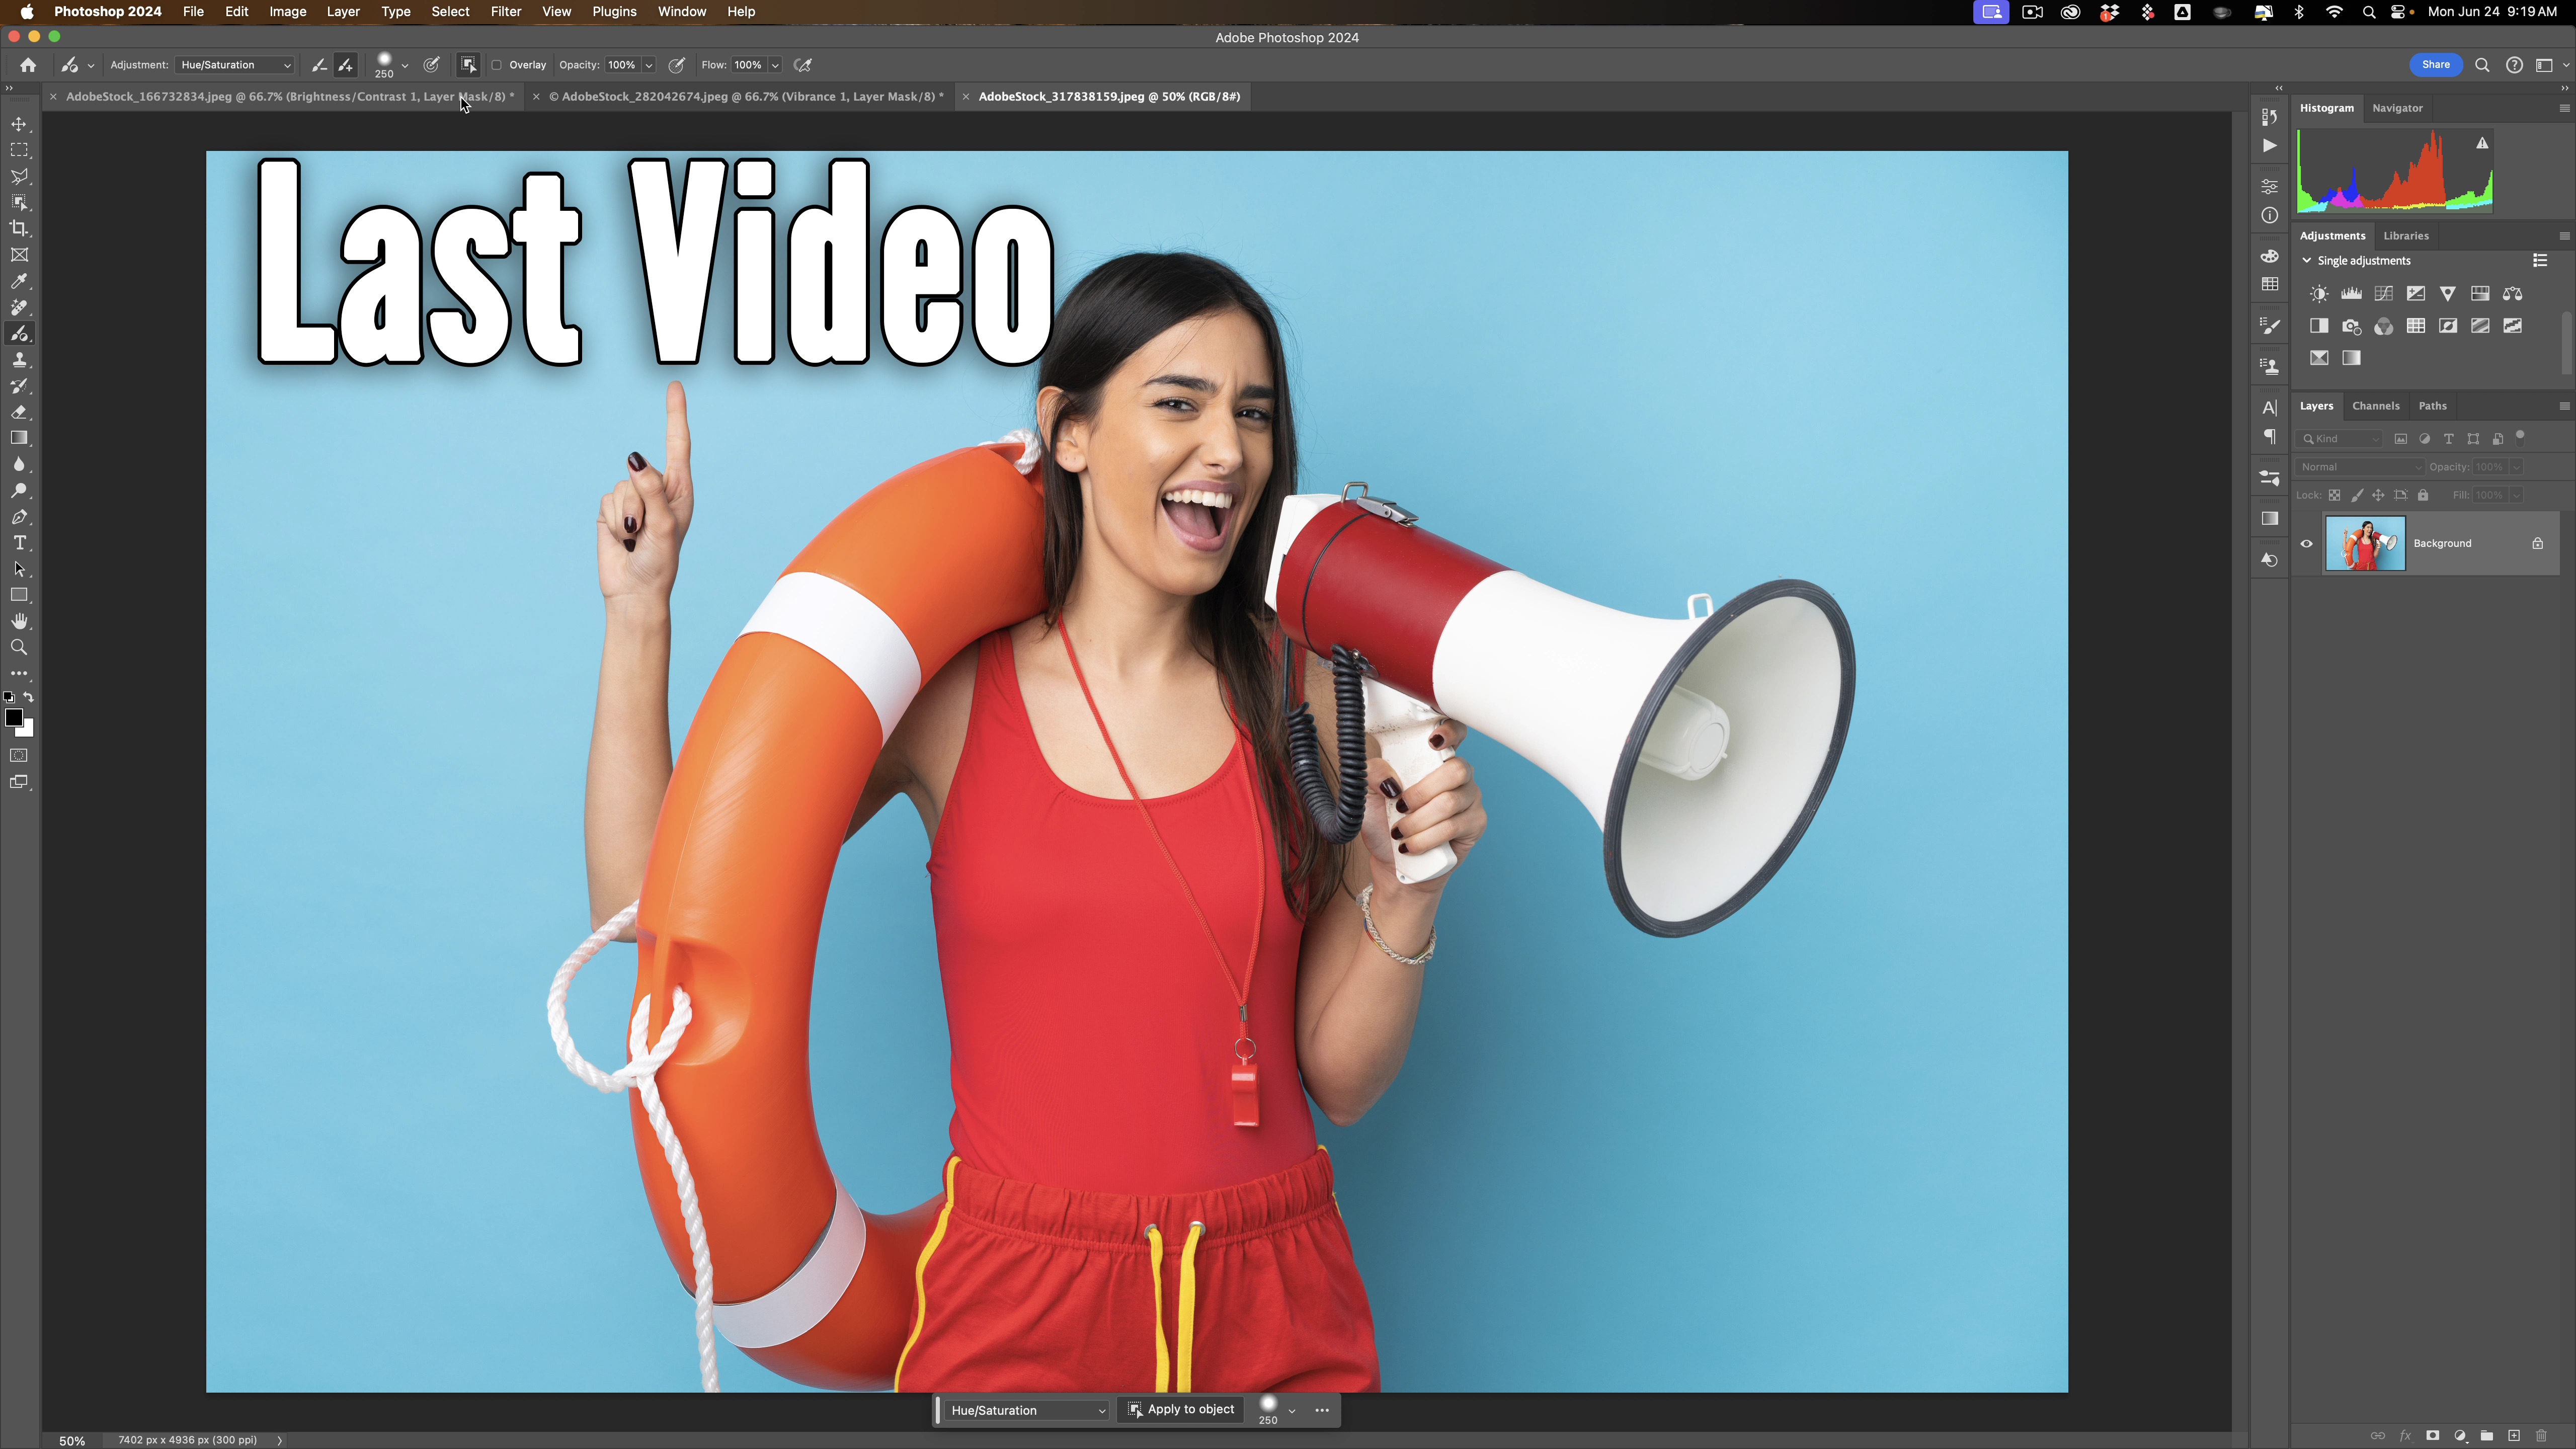
Task: Click the Background layer thumbnail
Action: click(x=2365, y=543)
